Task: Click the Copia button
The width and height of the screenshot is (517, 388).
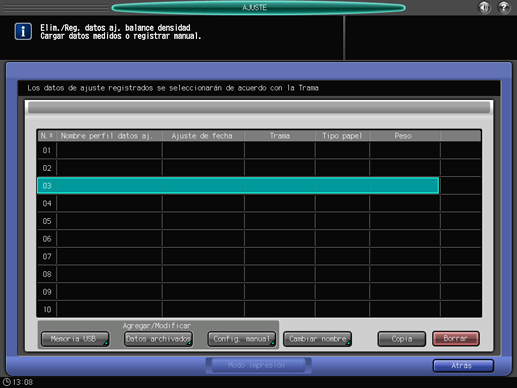Action: pos(402,339)
